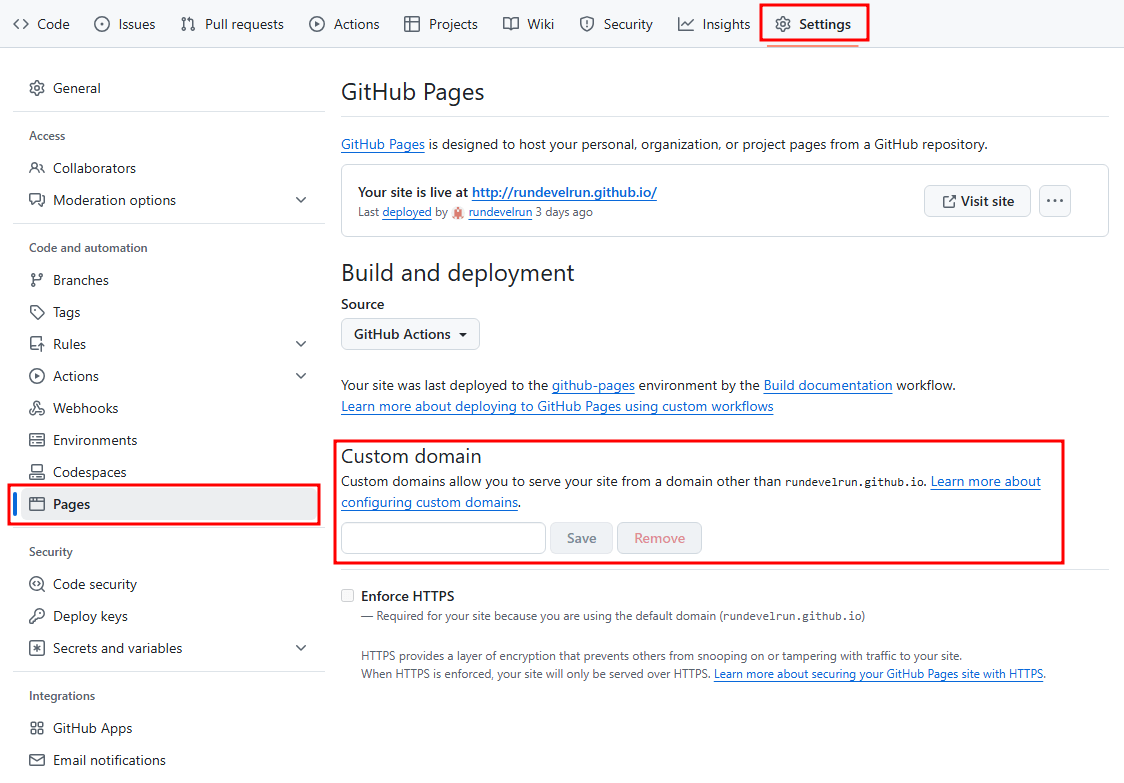This screenshot has width=1124, height=783.
Task: Open the Pull requests tab
Action: [232, 24]
